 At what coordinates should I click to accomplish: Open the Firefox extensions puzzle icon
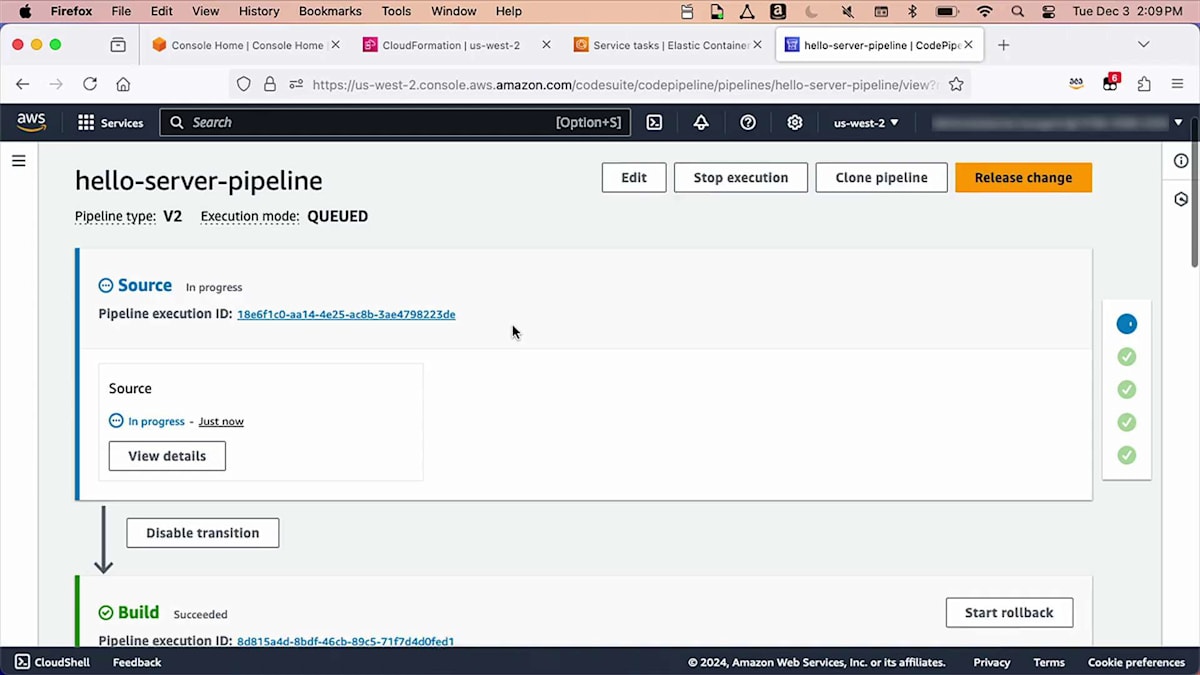tap(1144, 84)
